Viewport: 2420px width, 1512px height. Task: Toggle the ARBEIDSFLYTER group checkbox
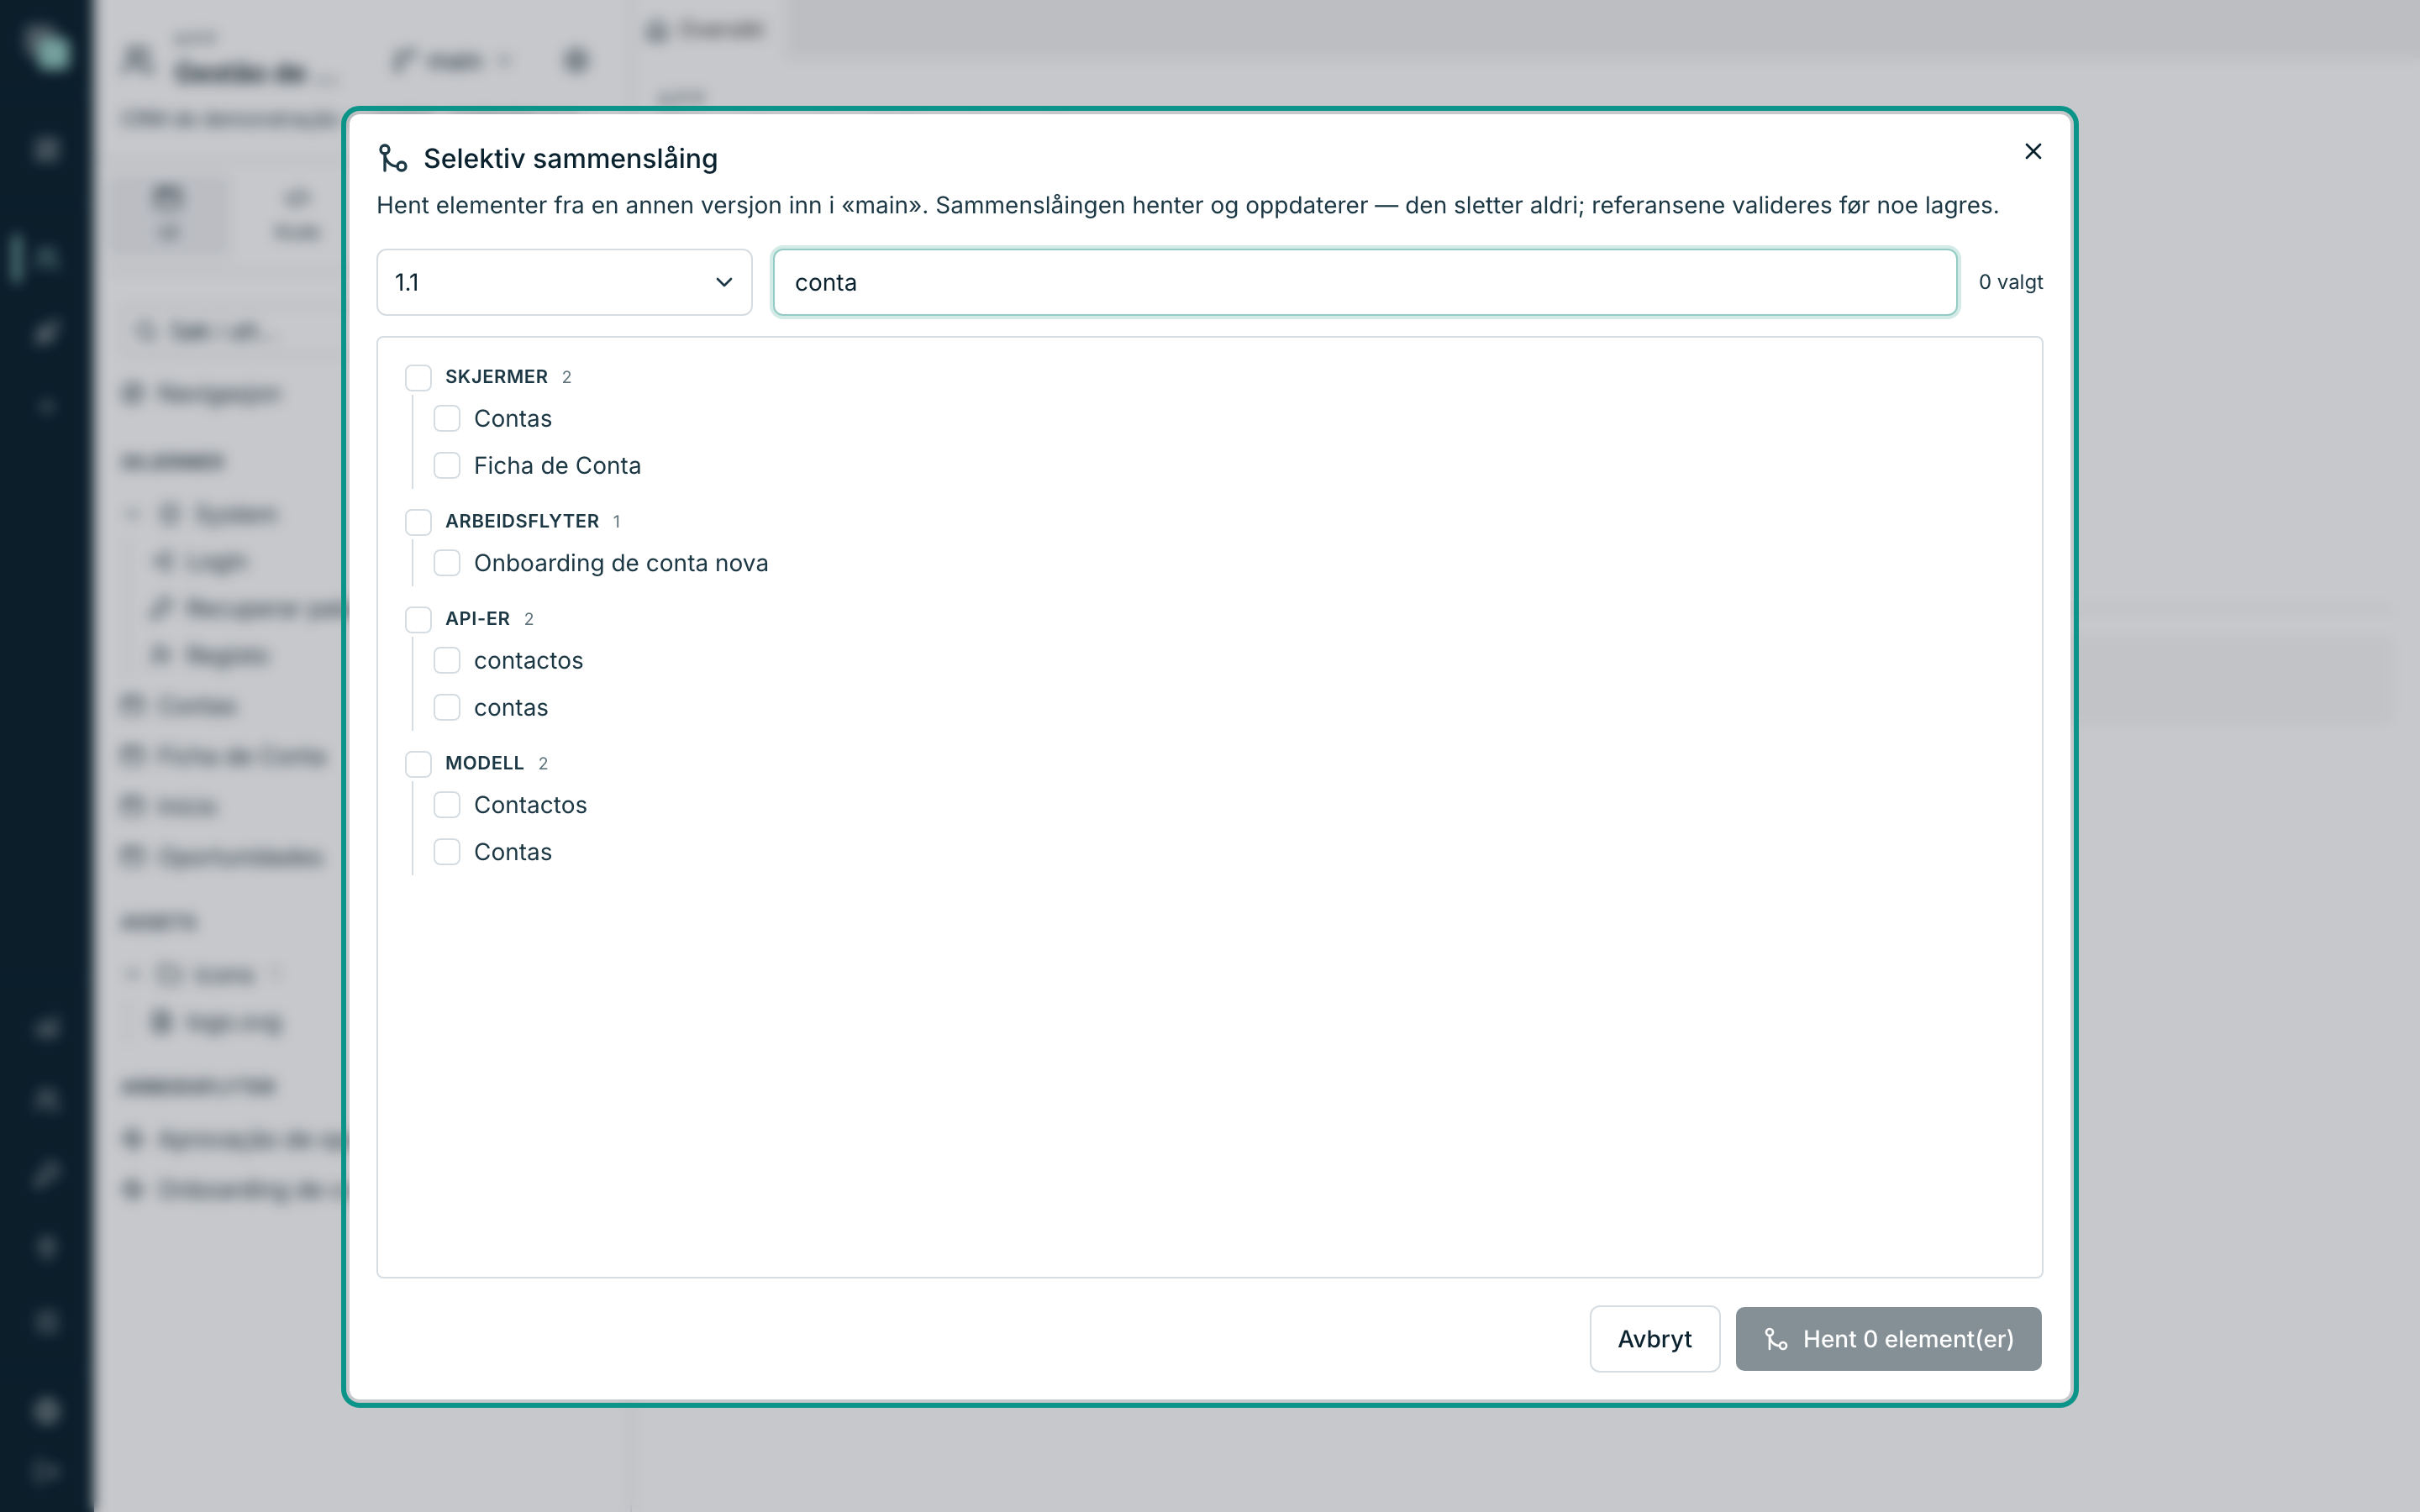418,521
